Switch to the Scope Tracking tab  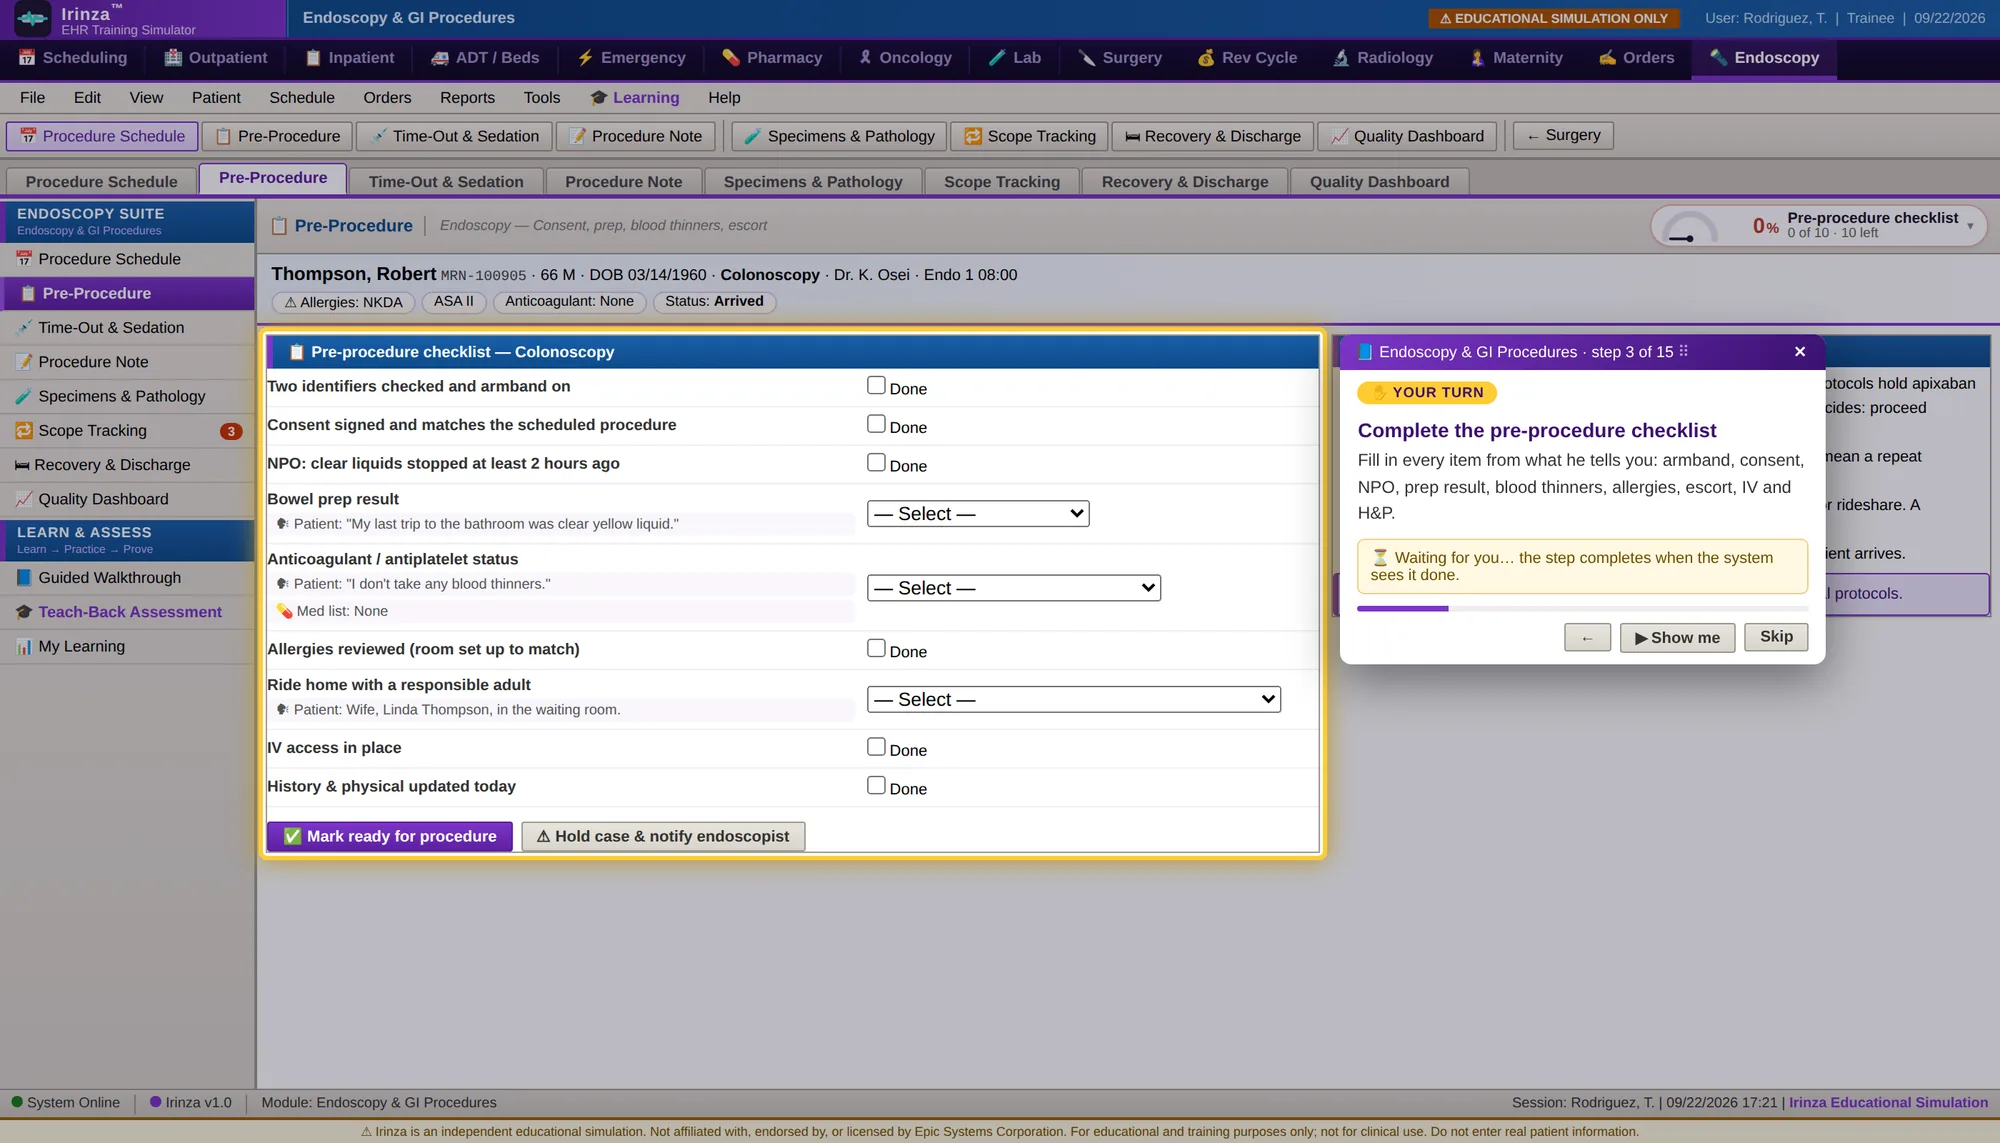pyautogui.click(x=1001, y=182)
